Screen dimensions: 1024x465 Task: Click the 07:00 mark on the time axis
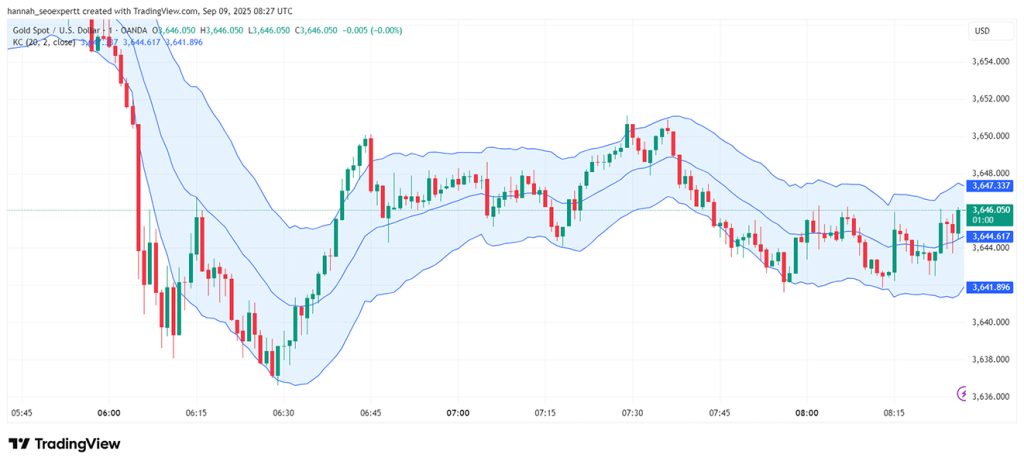(x=458, y=413)
